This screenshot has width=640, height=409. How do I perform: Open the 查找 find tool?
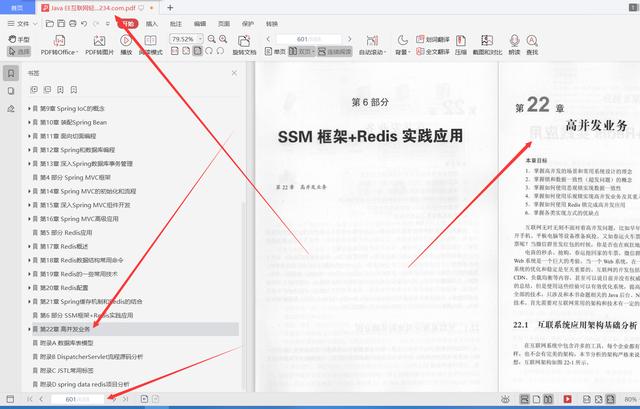coord(532,45)
